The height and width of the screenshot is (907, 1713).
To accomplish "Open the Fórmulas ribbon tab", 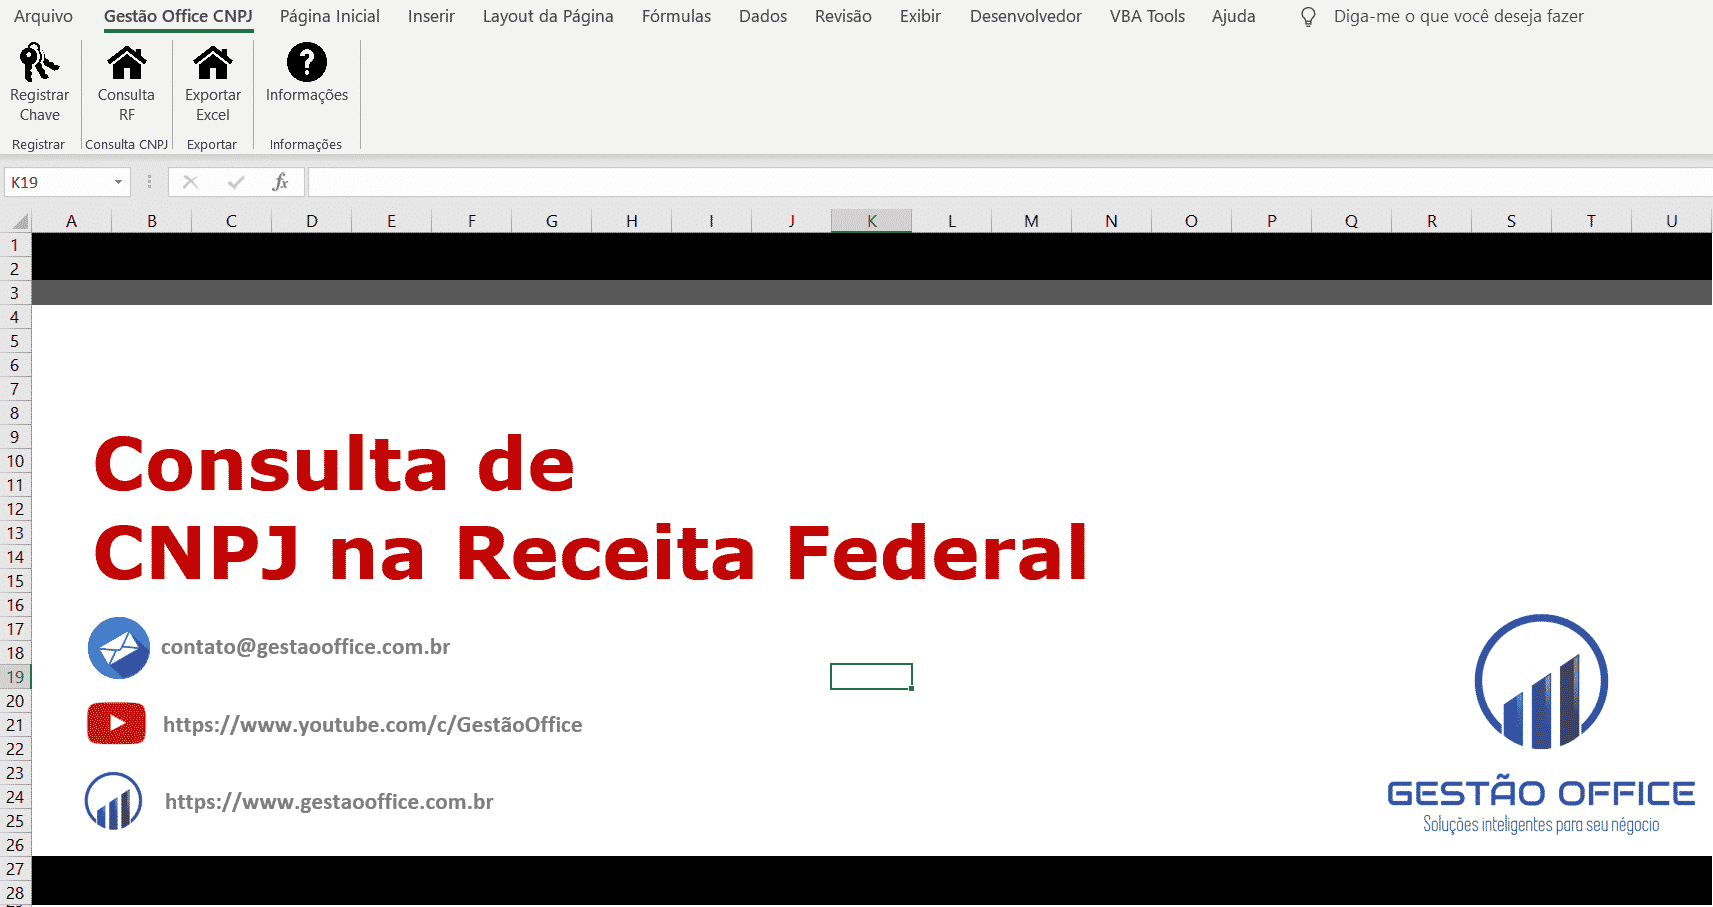I will tap(676, 17).
